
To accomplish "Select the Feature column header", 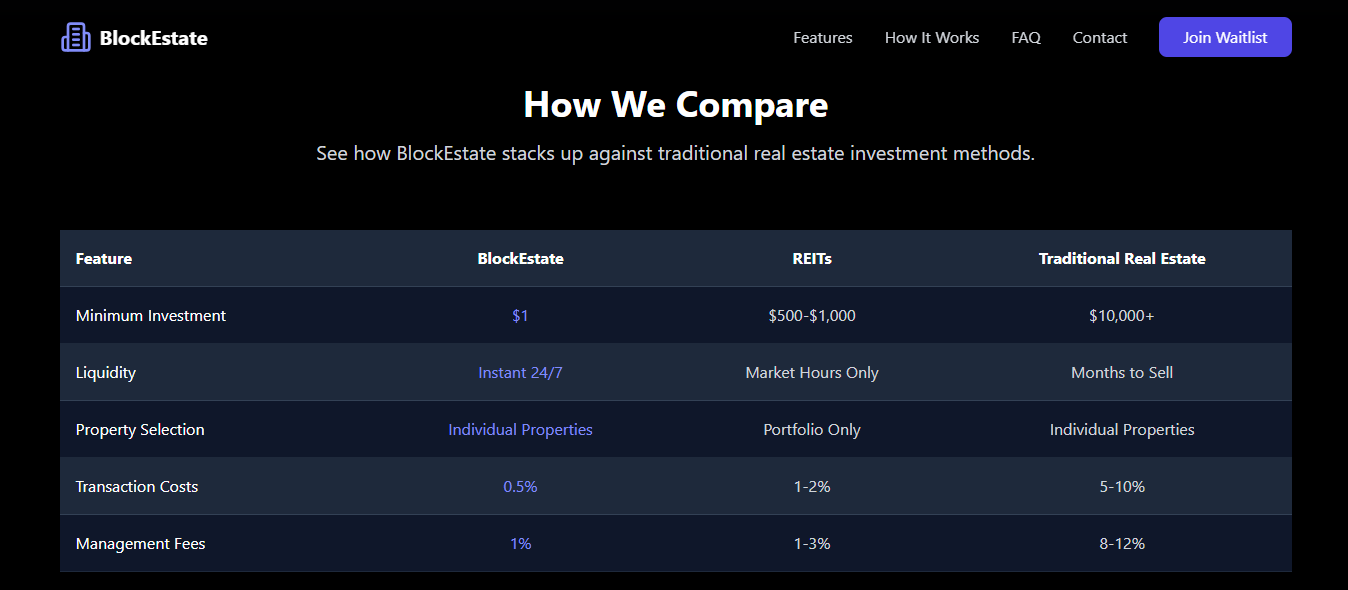I will [104, 258].
